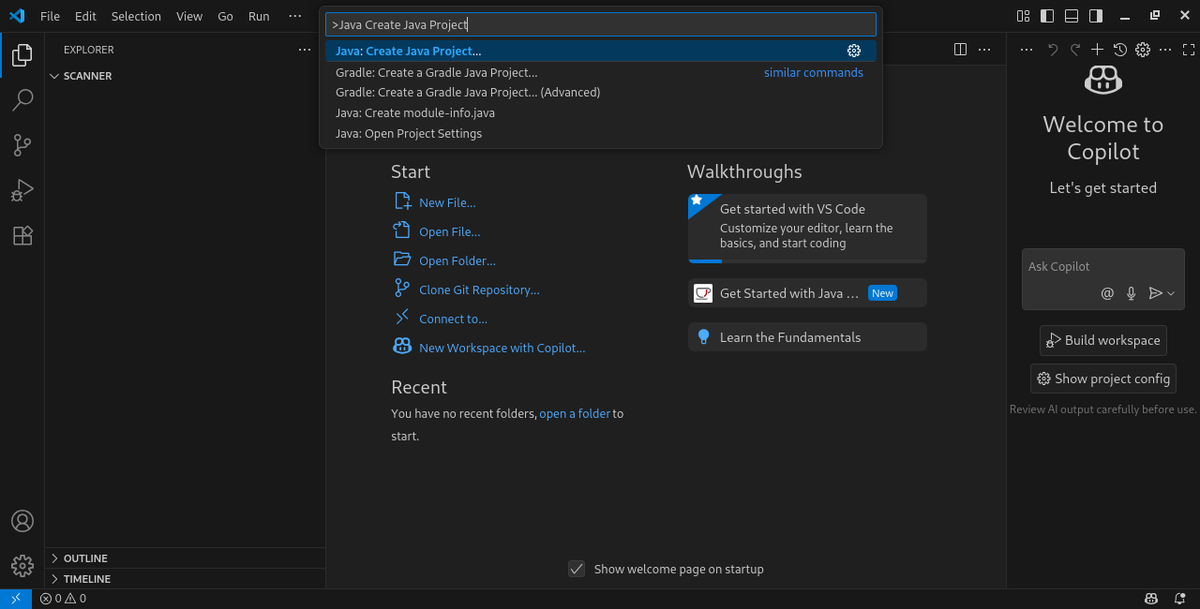Open Copilot status icon in status bar
The height and width of the screenshot is (609, 1200).
pyautogui.click(x=1153, y=599)
